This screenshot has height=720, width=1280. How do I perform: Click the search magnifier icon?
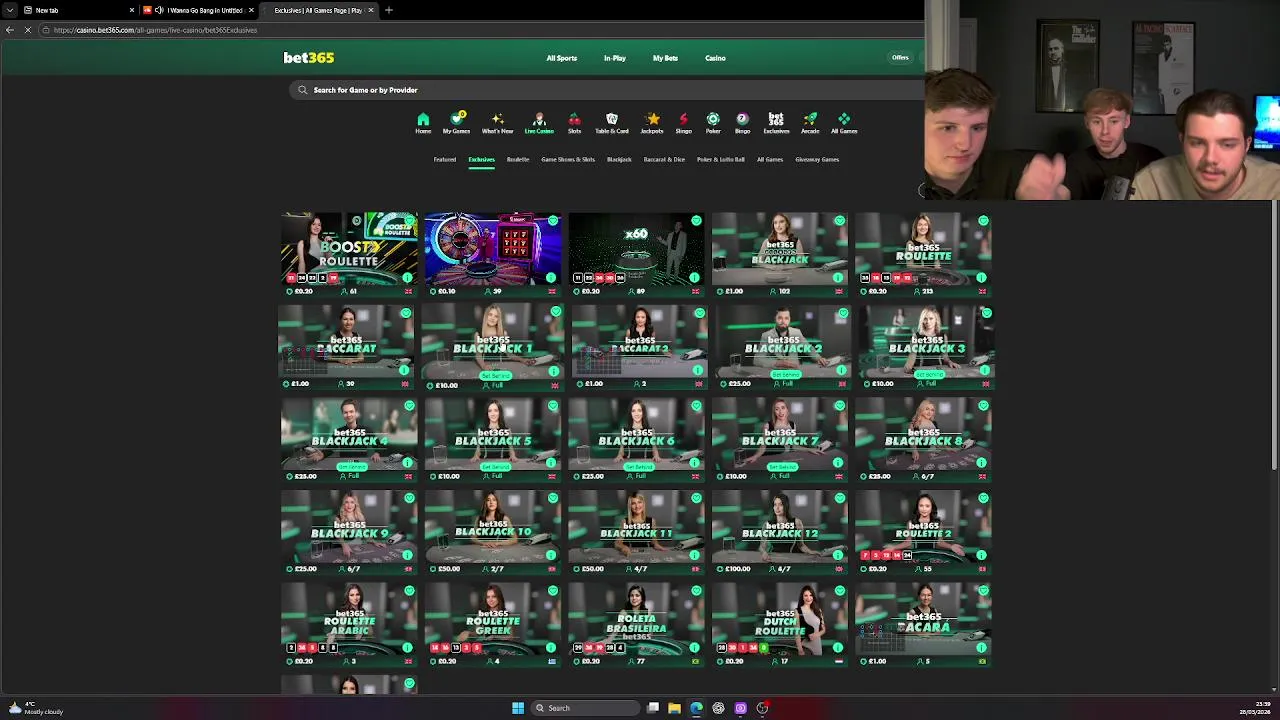[303, 90]
